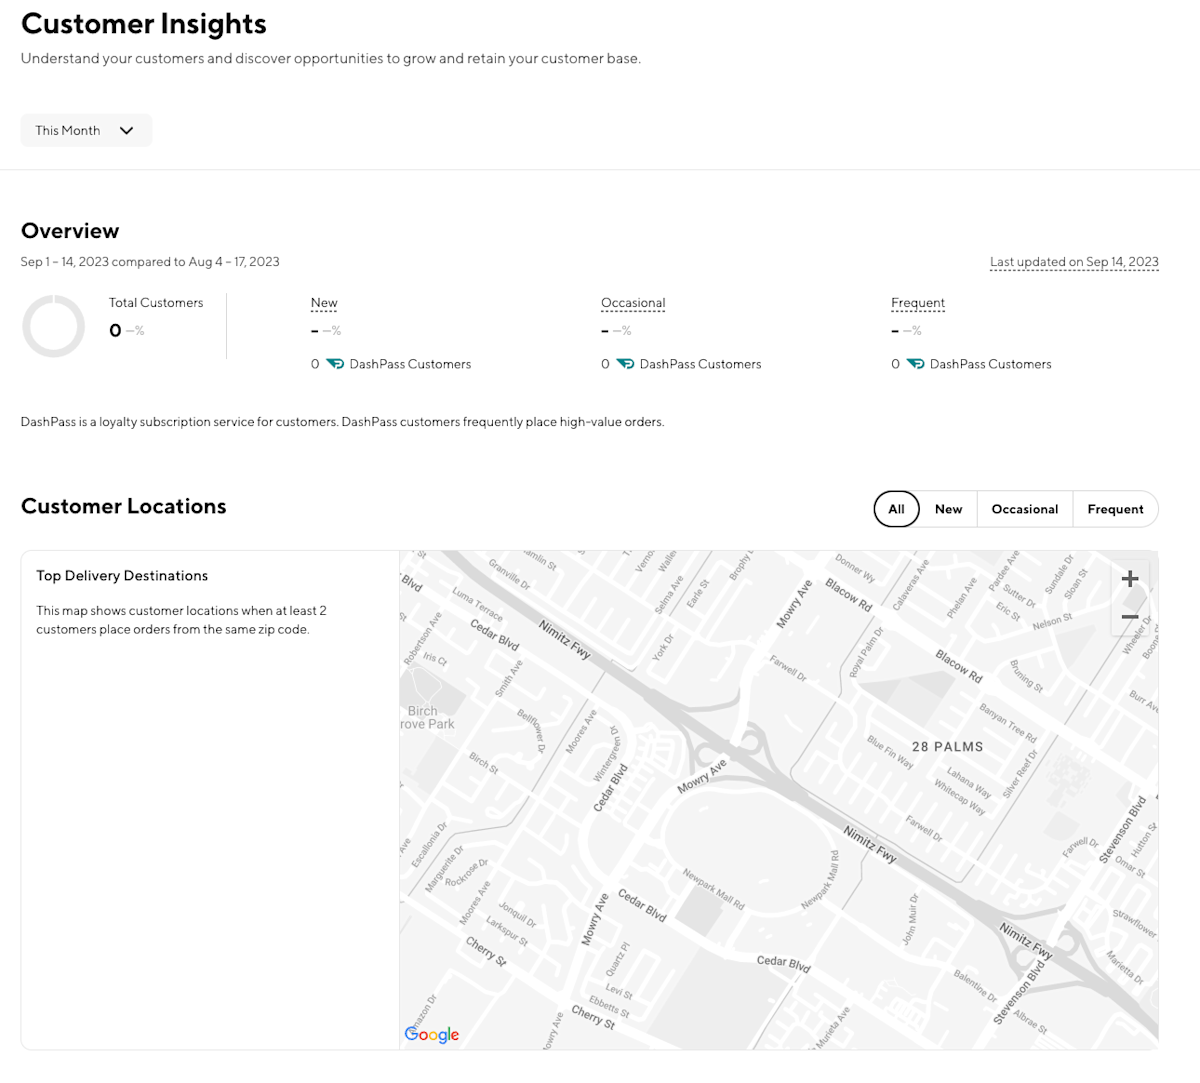The image size is (1200, 1083).
Task: Zoom out on the delivery map
Action: 1130,617
